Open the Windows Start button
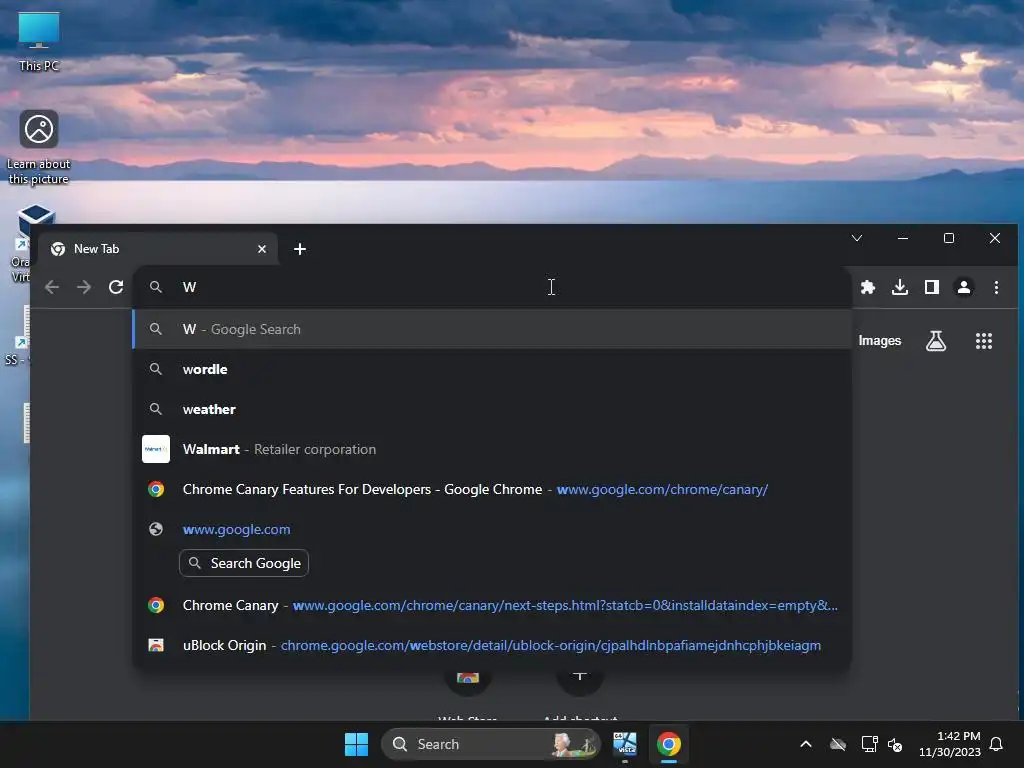This screenshot has width=1024, height=768. 357,744
